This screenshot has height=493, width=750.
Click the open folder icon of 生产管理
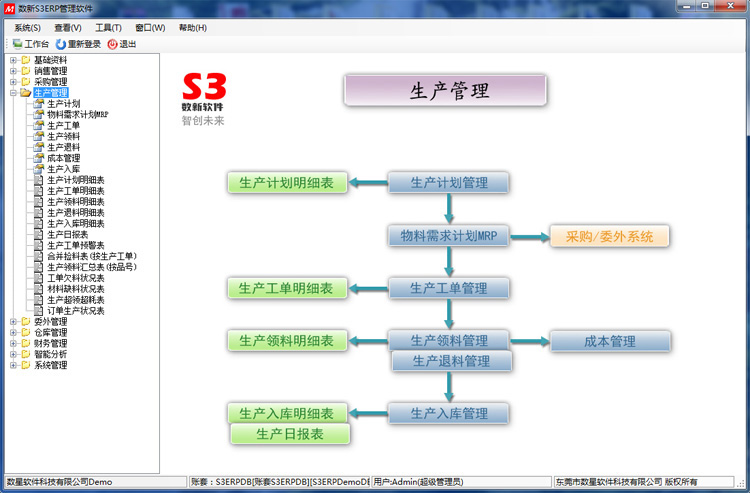pyautogui.click(x=26, y=93)
